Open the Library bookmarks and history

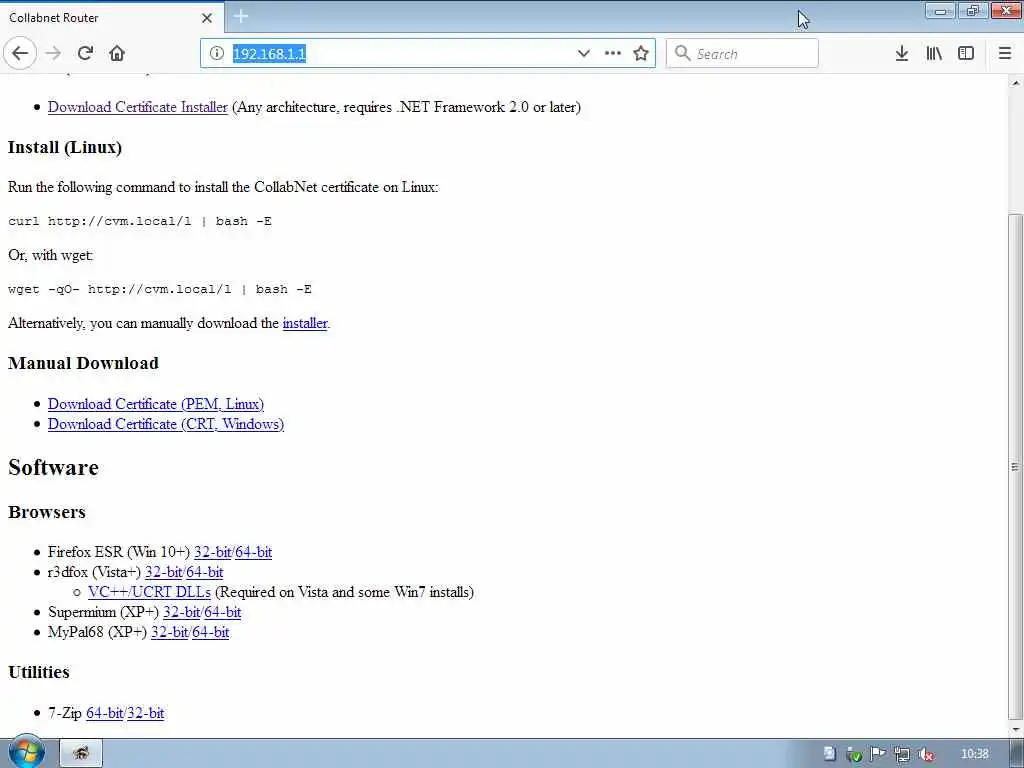pyautogui.click(x=934, y=54)
